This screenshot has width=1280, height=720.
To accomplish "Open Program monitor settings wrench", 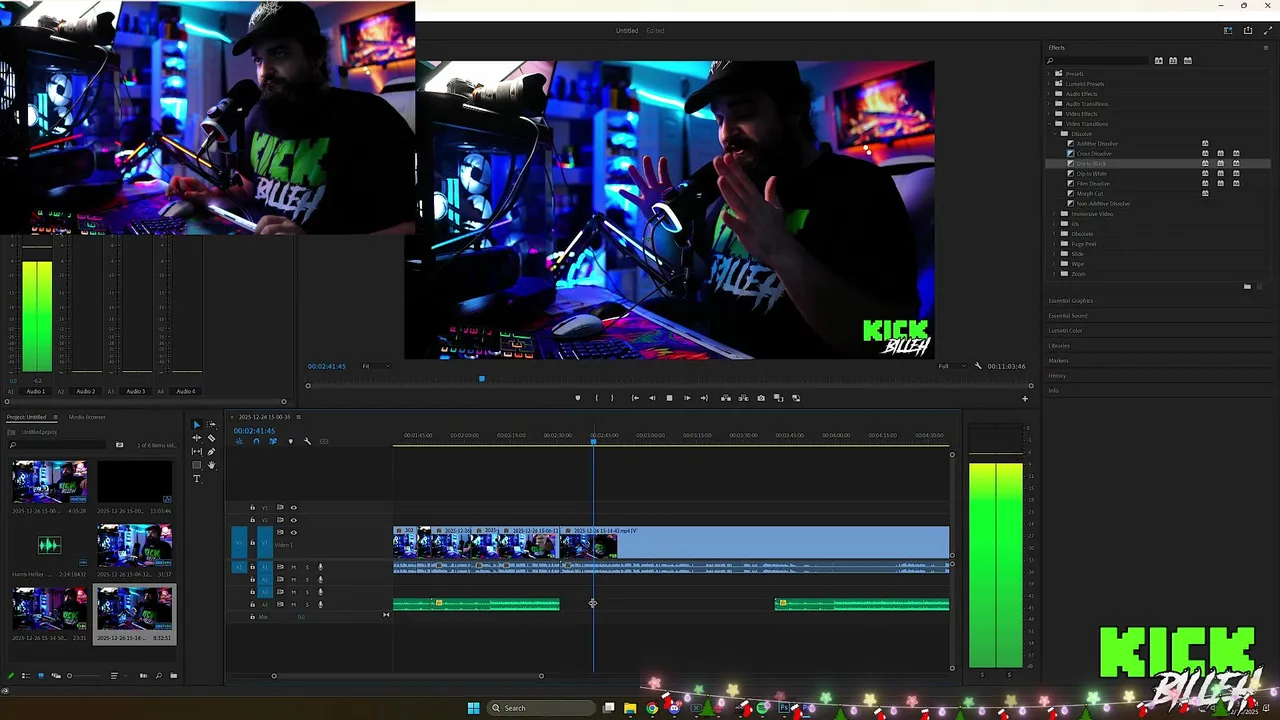I will (x=978, y=366).
